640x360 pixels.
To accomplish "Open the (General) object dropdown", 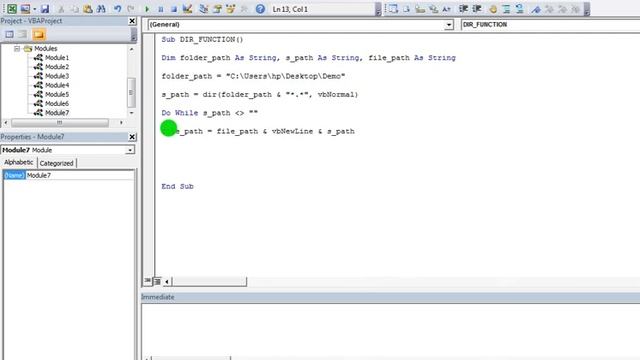I will pyautogui.click(x=449, y=25).
